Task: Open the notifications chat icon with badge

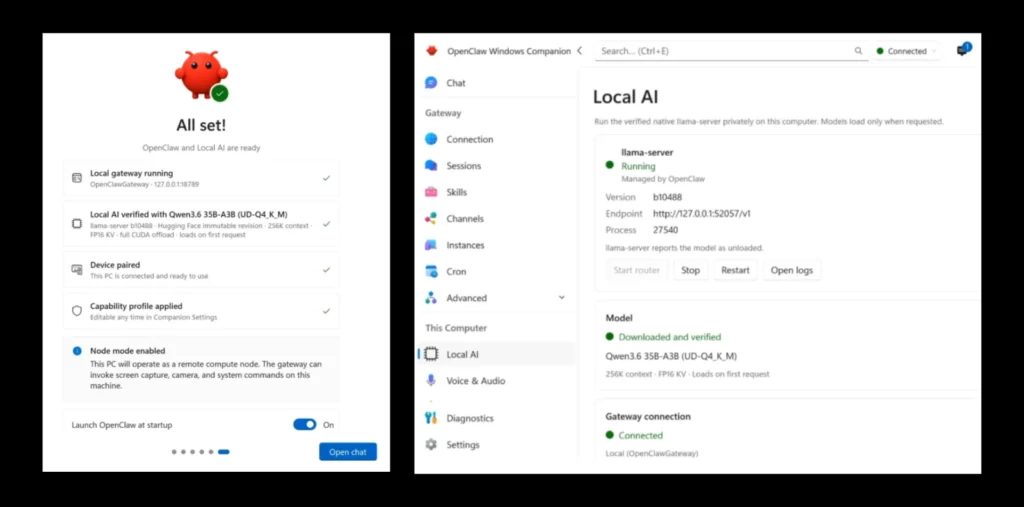Action: pos(963,50)
